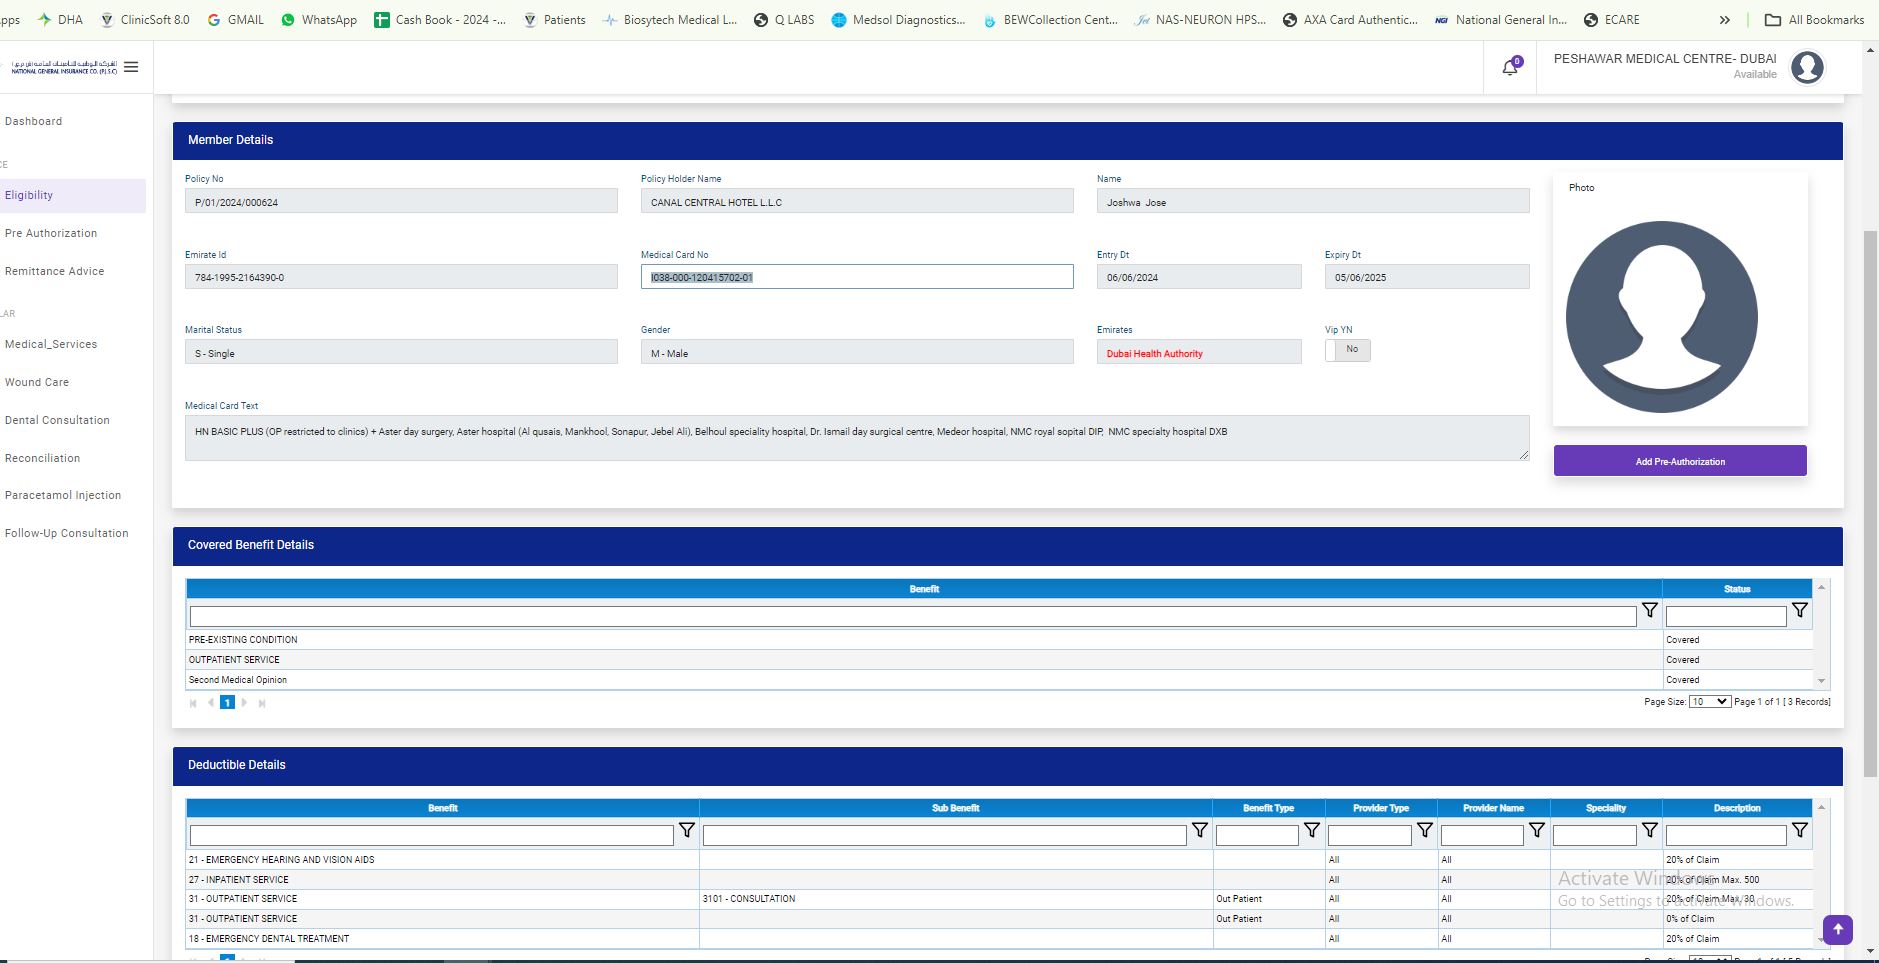Click the Medical Card No field
This screenshot has height=963, width=1879.
click(x=857, y=277)
